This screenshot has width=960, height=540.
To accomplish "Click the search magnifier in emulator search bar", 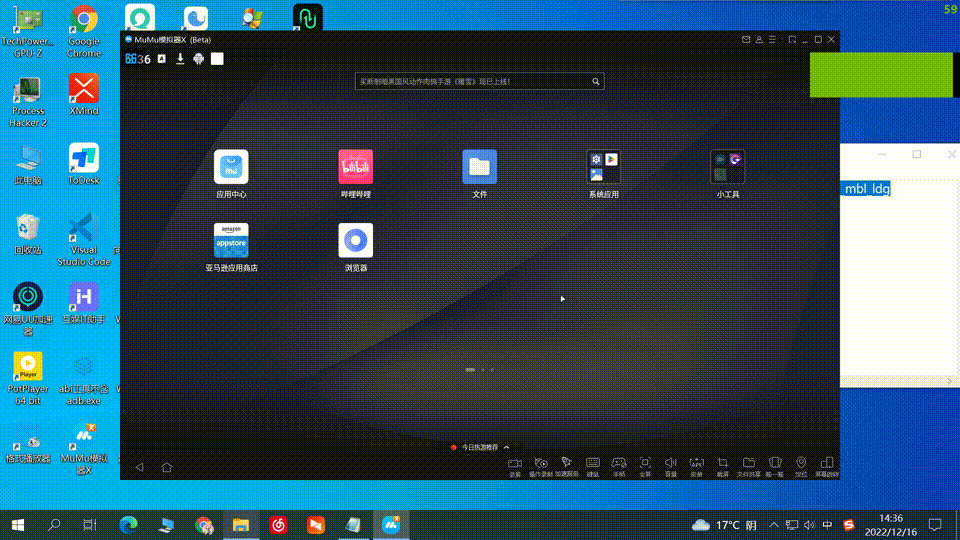I will click(596, 81).
